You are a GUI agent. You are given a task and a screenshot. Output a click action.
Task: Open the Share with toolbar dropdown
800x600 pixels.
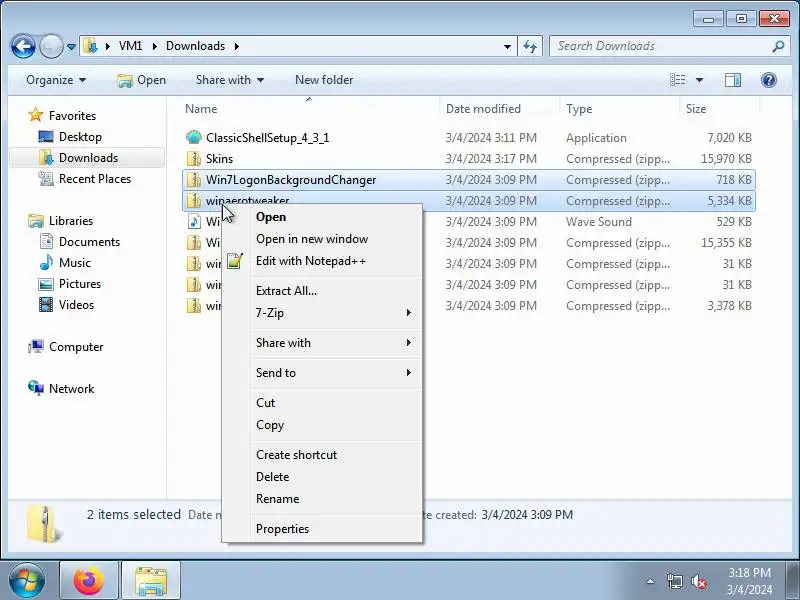230,80
